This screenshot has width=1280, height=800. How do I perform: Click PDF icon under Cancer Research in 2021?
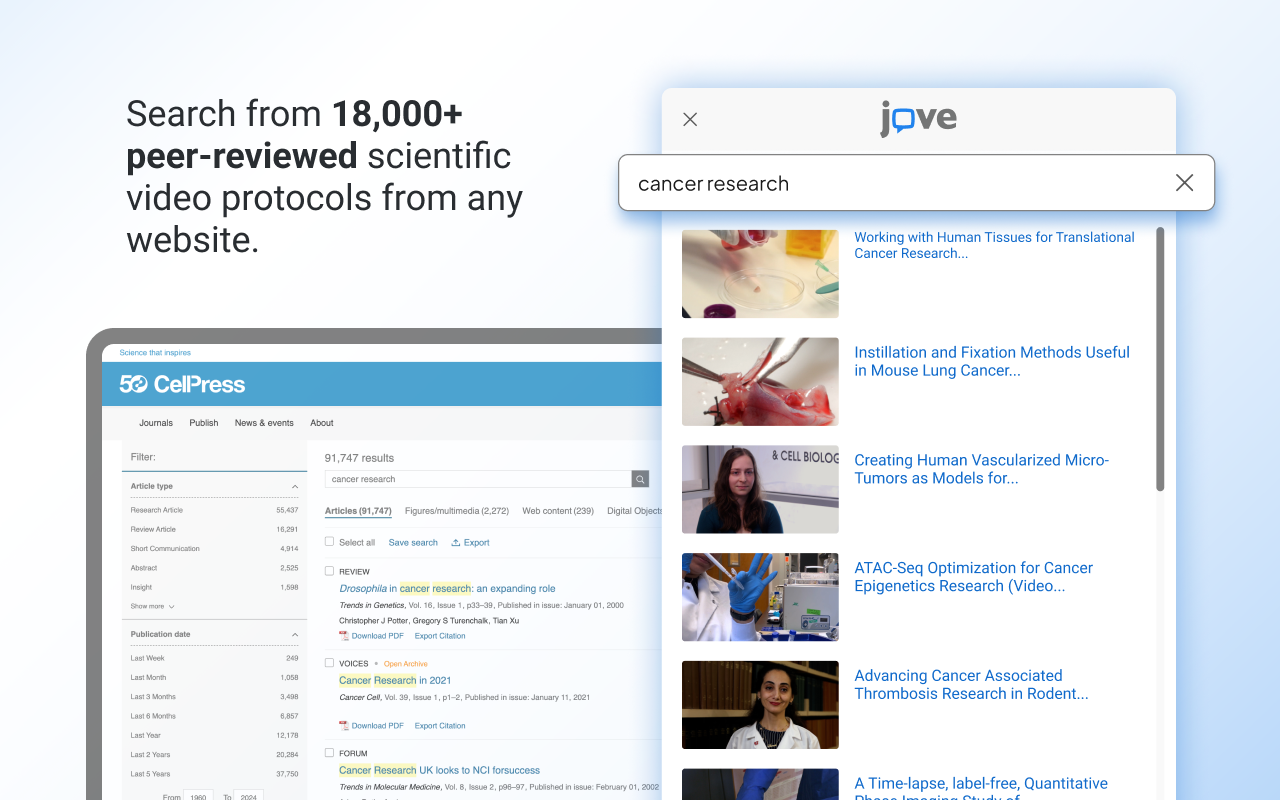point(344,726)
